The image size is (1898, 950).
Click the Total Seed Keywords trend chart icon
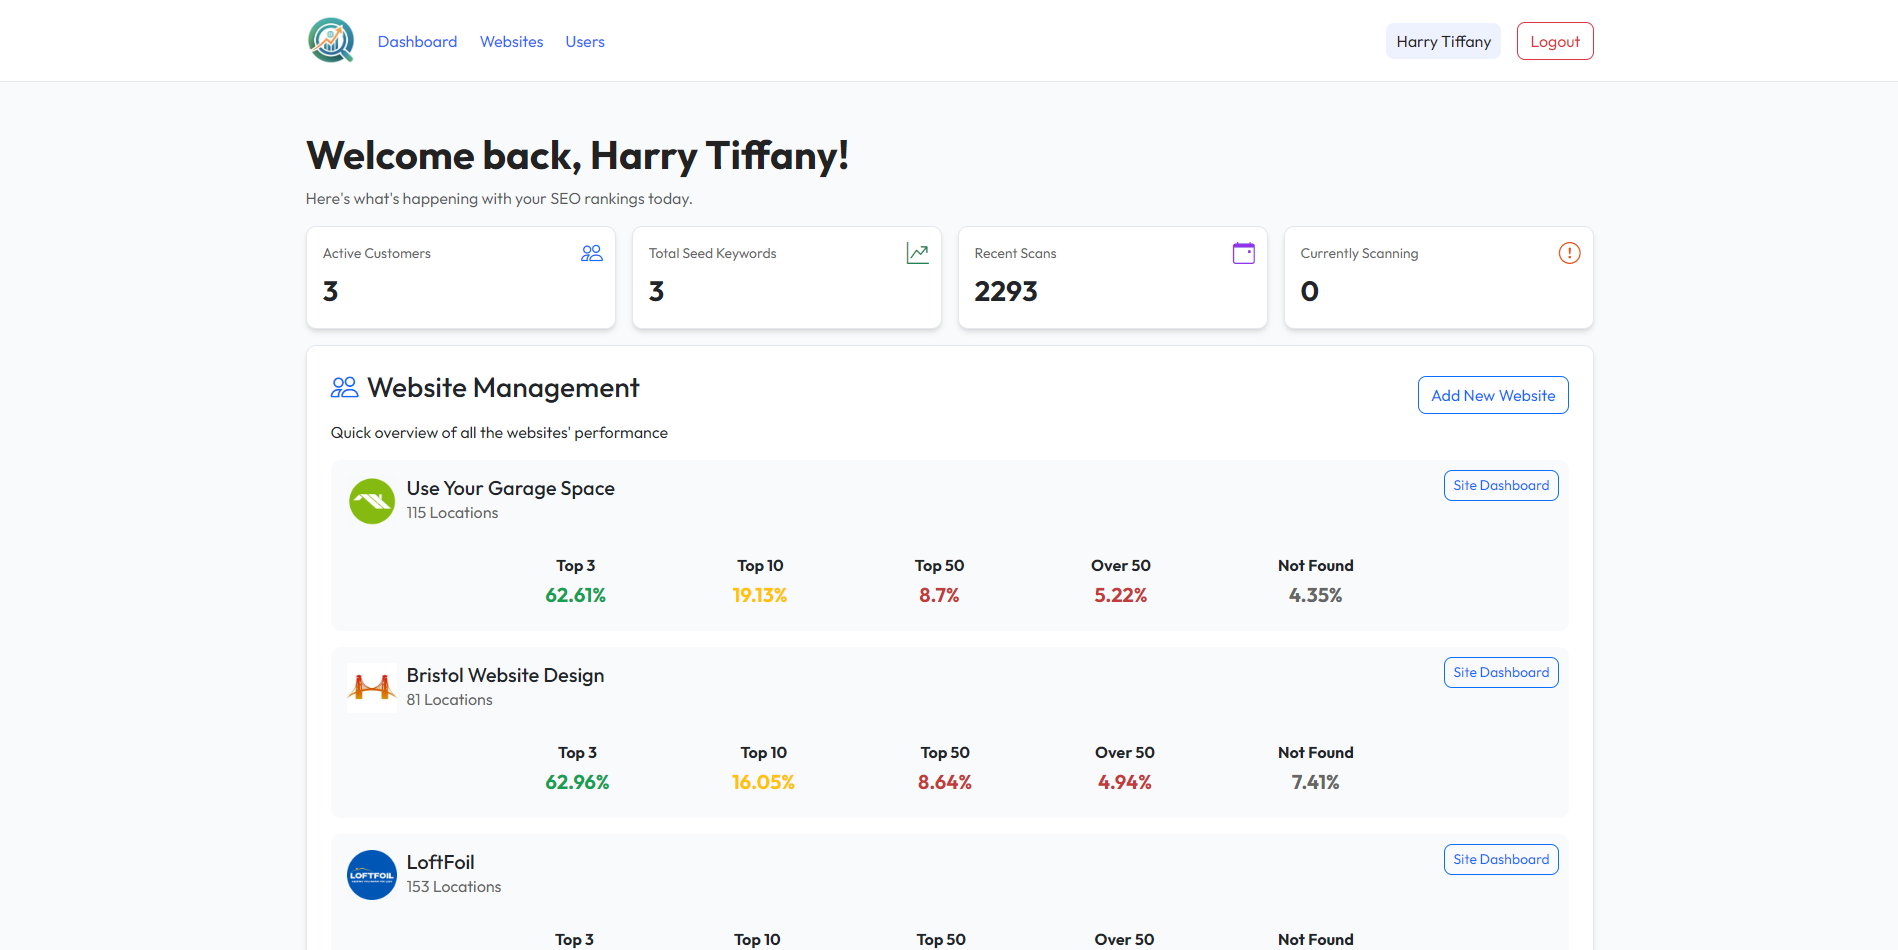917,253
